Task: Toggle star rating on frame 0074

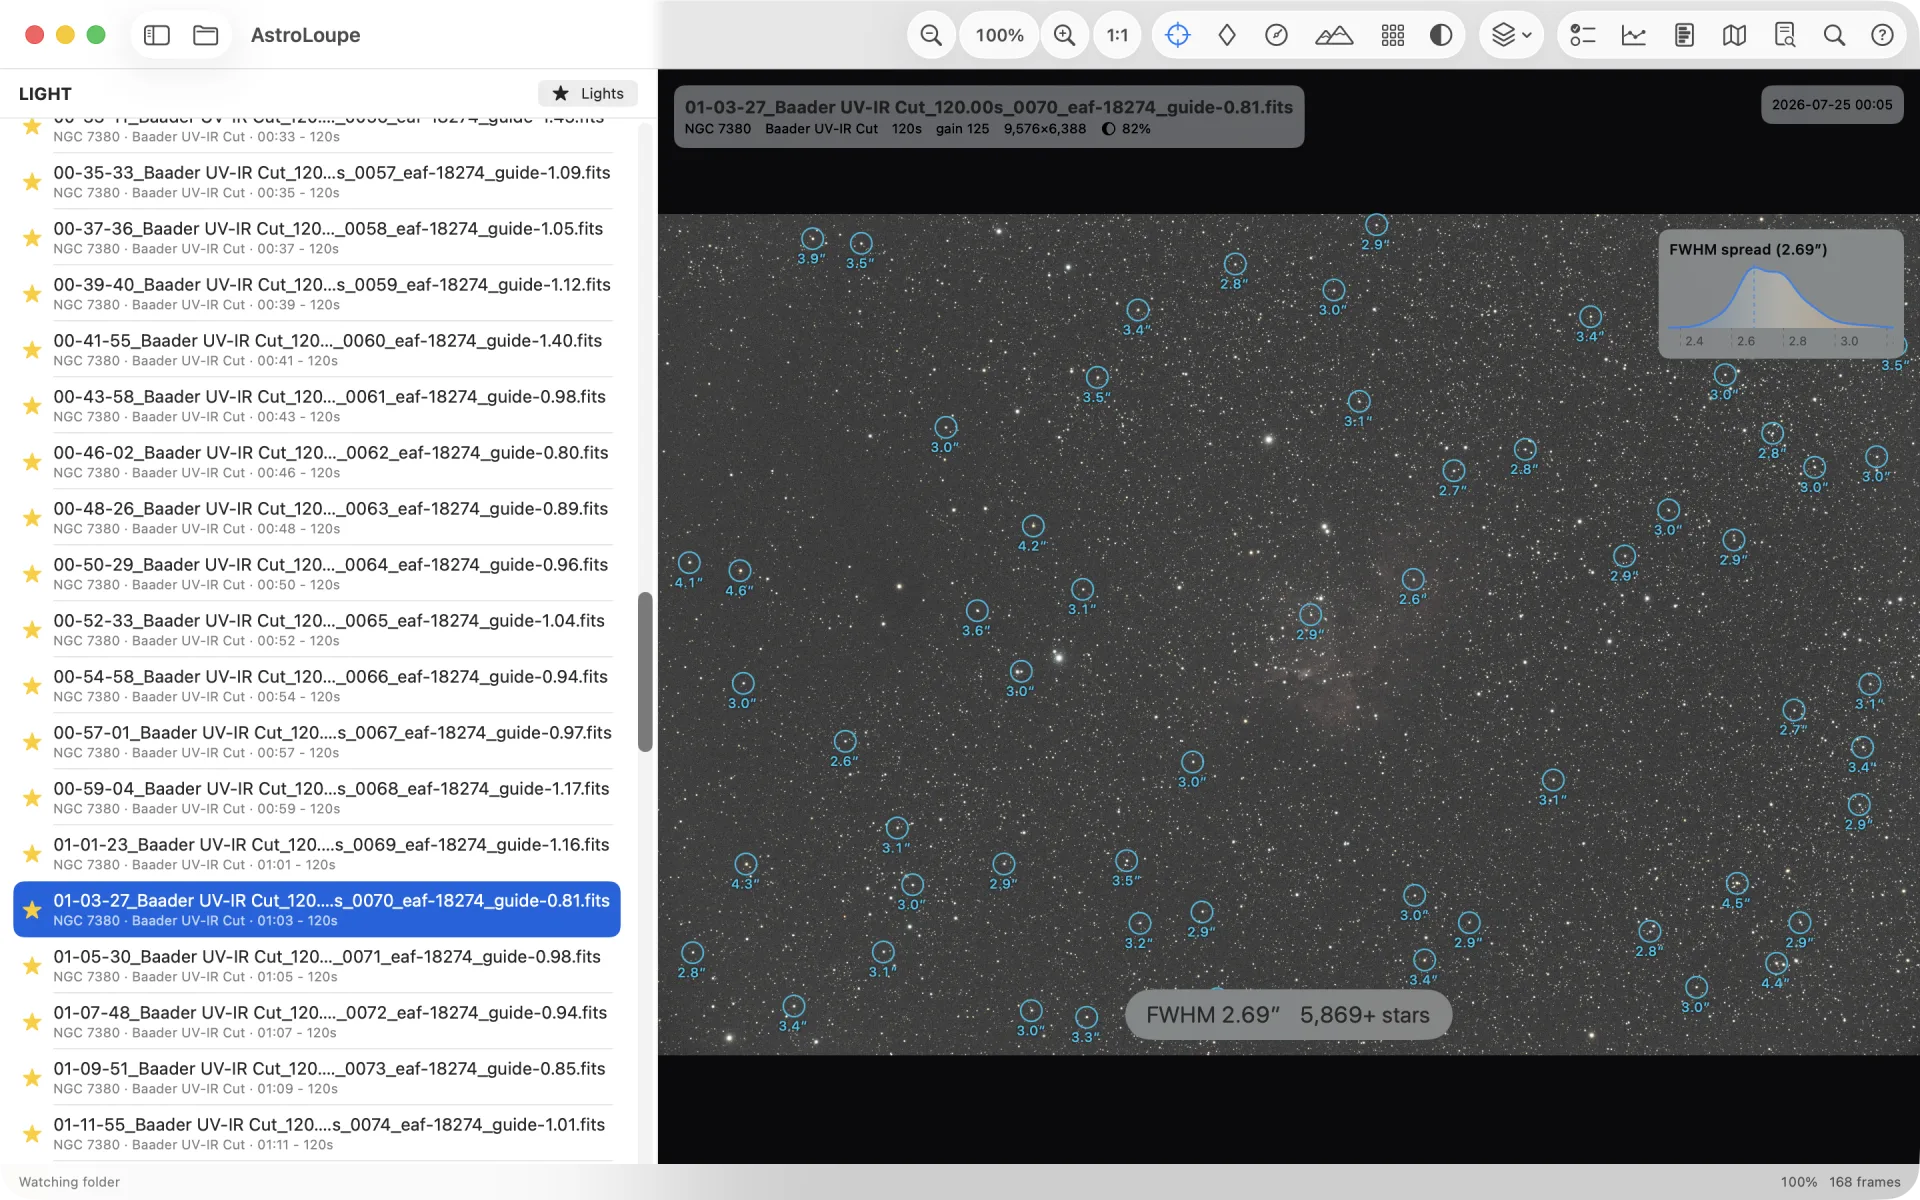Action: [32, 1134]
